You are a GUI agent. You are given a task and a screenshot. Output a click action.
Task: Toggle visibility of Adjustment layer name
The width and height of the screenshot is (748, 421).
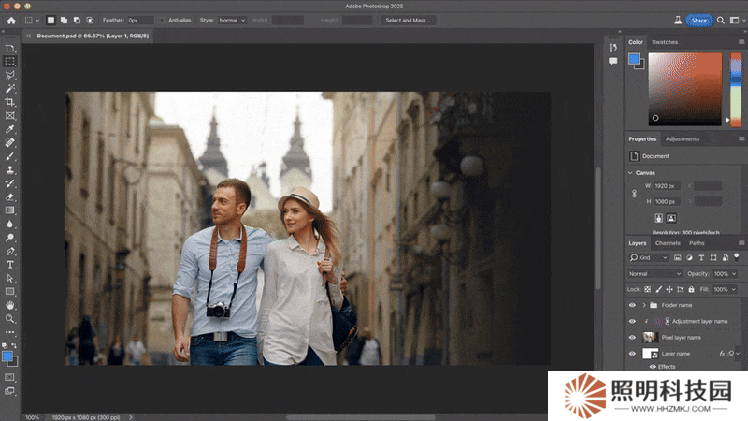pos(632,322)
